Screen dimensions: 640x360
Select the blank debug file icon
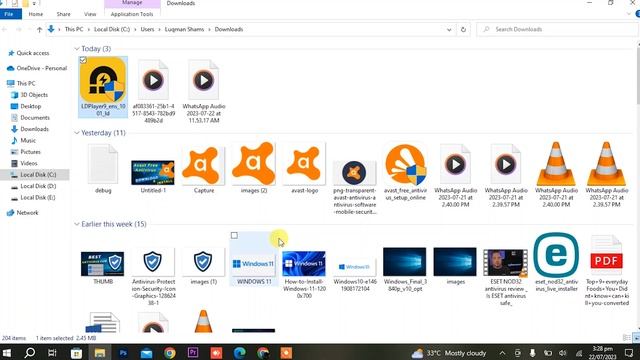(x=103, y=164)
